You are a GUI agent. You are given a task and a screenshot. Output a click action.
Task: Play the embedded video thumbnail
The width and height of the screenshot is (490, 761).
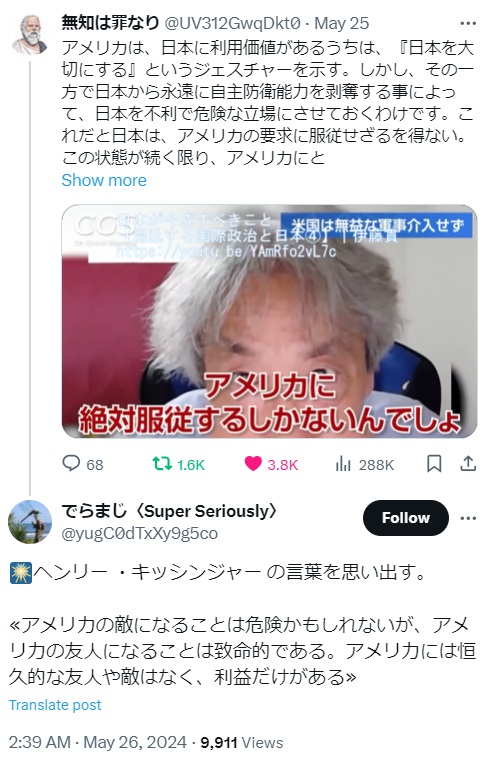(269, 321)
